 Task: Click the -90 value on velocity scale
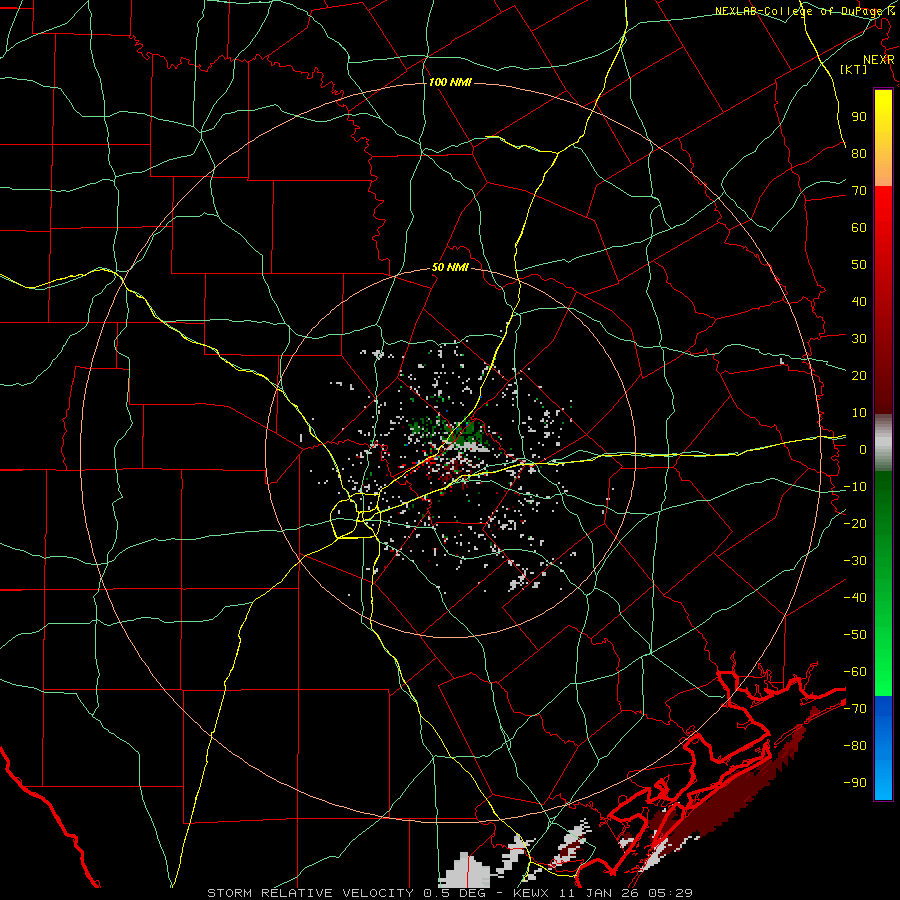(x=855, y=782)
